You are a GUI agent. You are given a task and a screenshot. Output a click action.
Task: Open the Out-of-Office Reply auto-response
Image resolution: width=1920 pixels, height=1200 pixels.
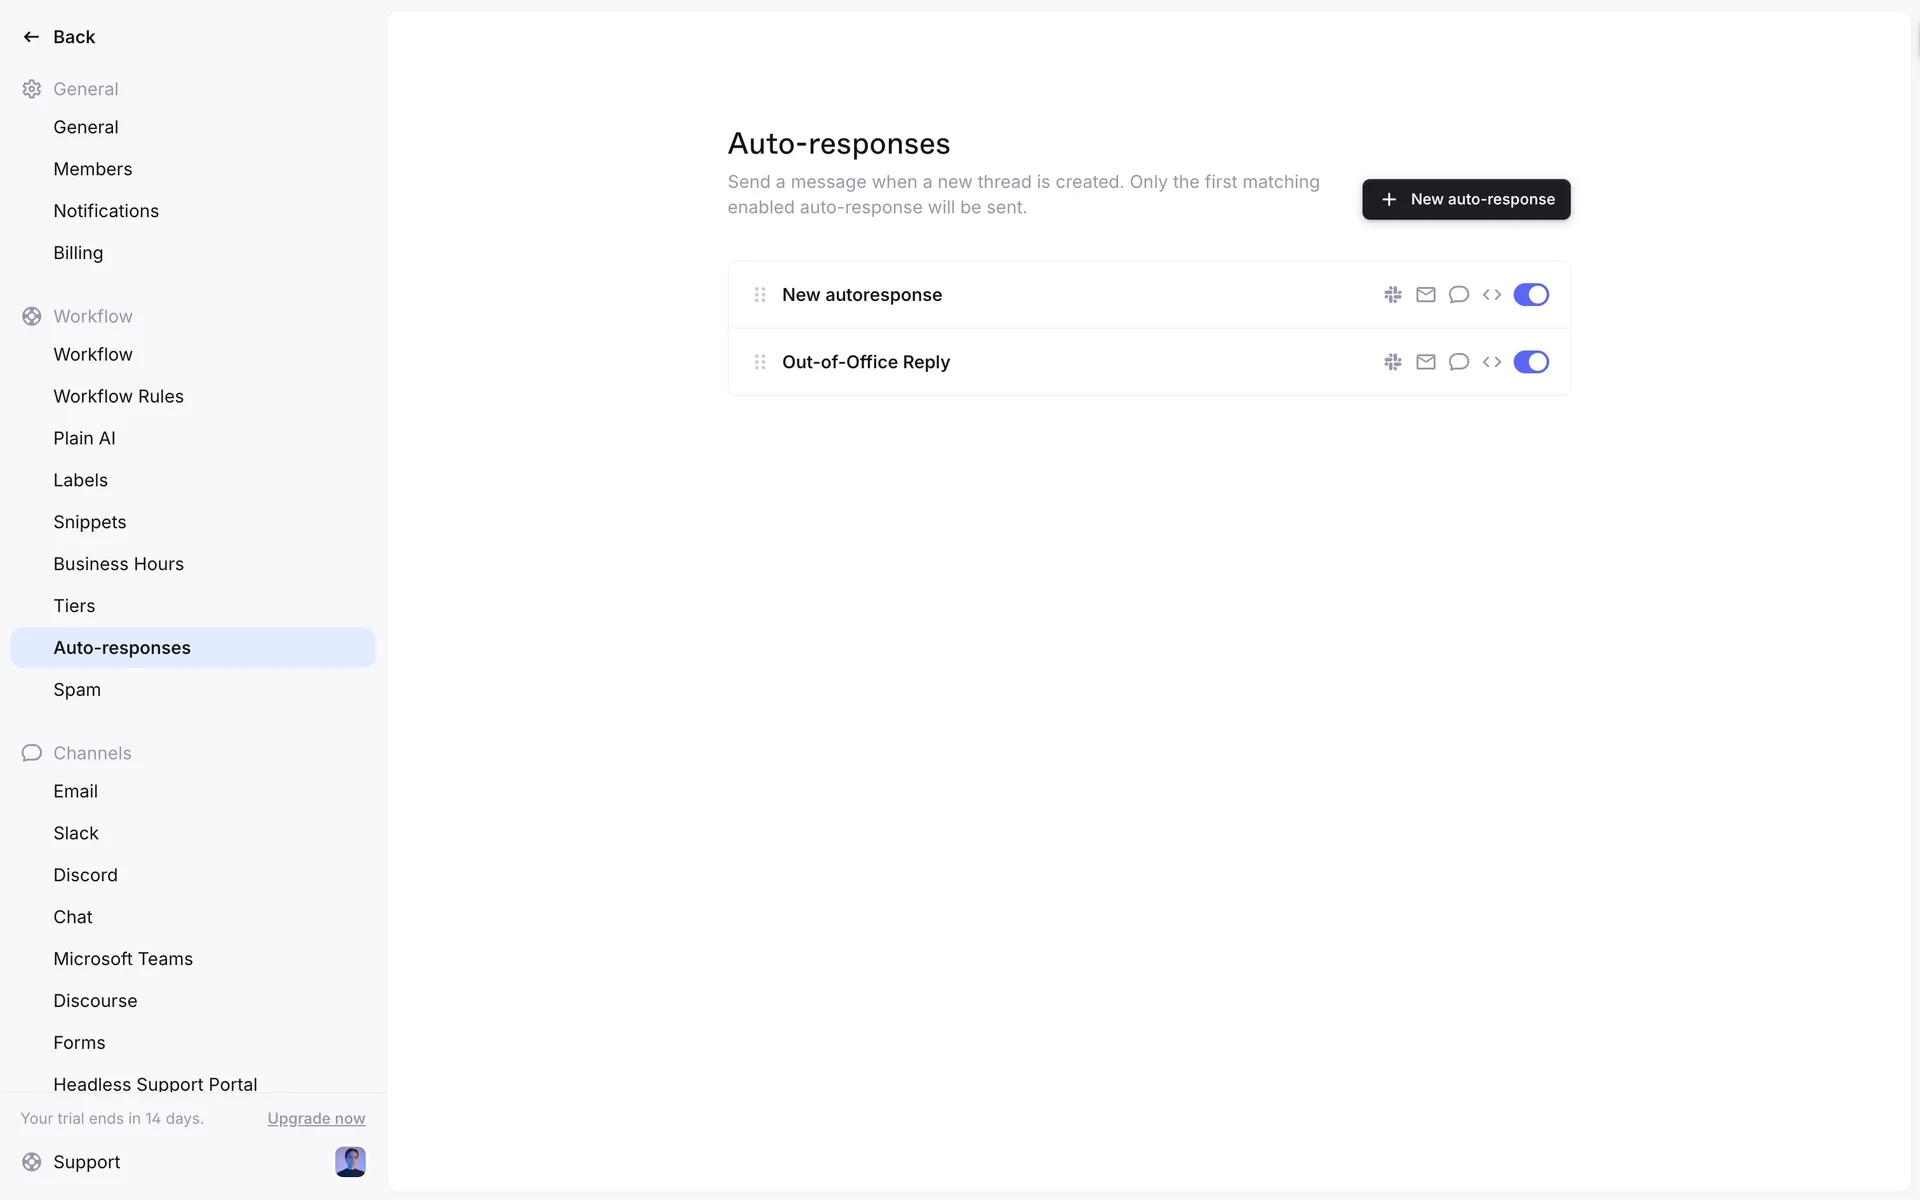(x=866, y=362)
